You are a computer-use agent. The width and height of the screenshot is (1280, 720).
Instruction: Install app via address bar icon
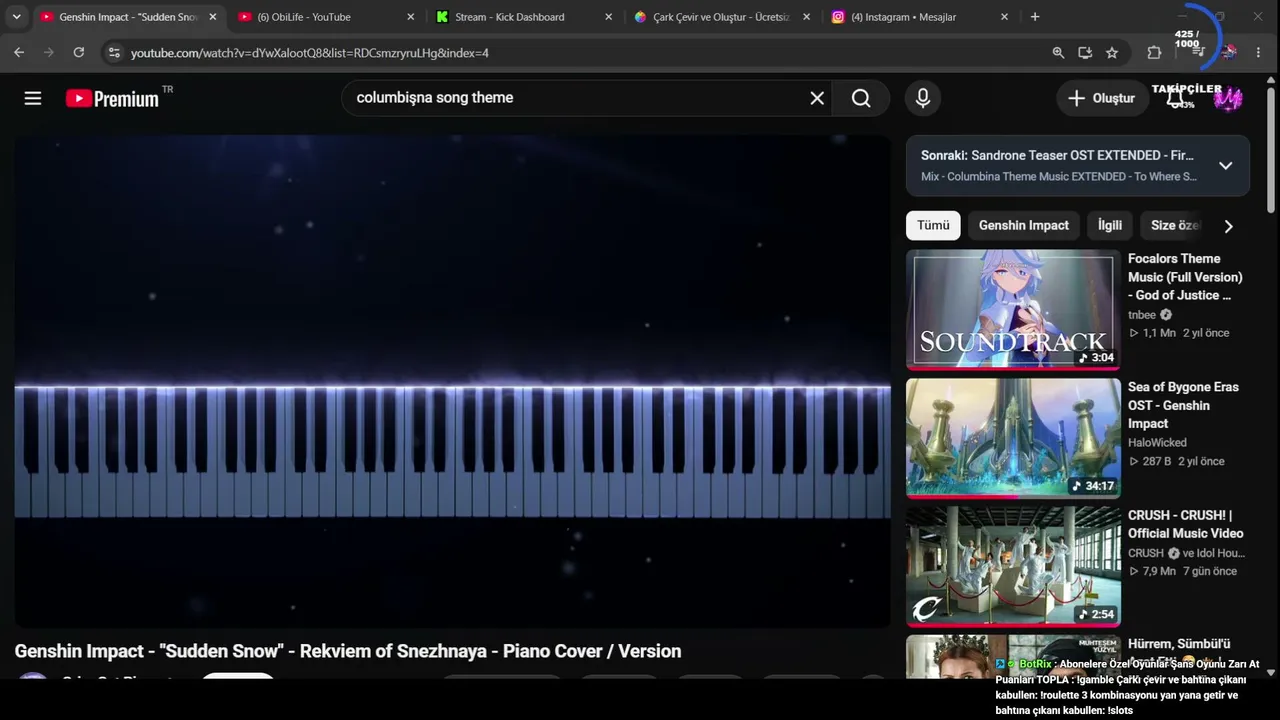(1085, 53)
